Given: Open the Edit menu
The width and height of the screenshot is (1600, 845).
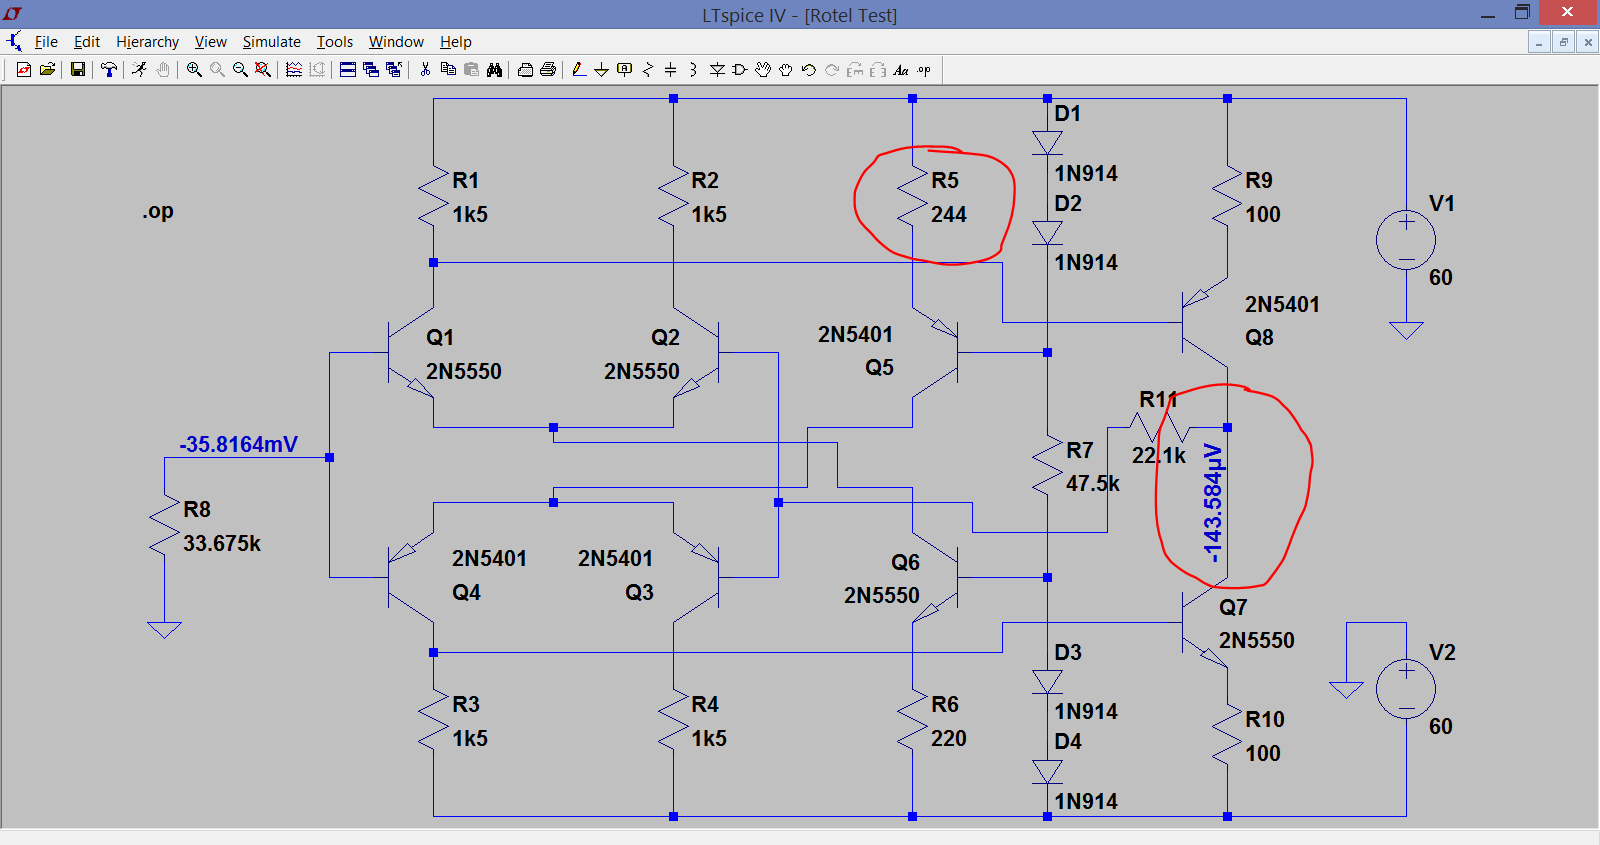Looking at the screenshot, I should tap(87, 42).
